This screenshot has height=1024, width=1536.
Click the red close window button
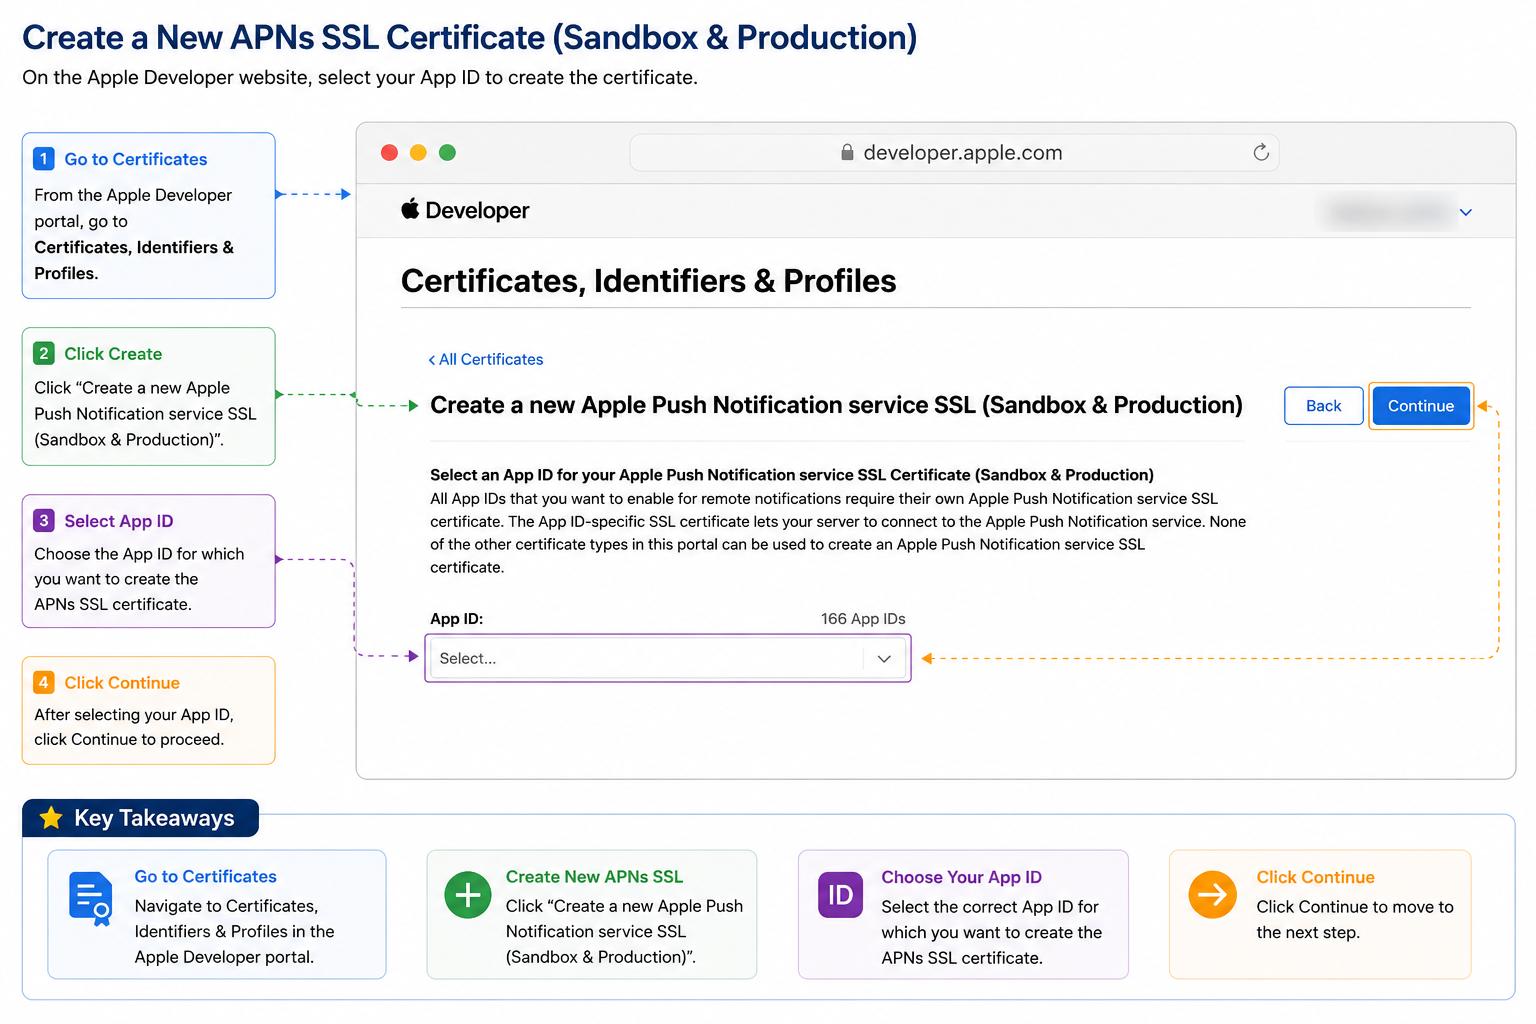[x=390, y=152]
